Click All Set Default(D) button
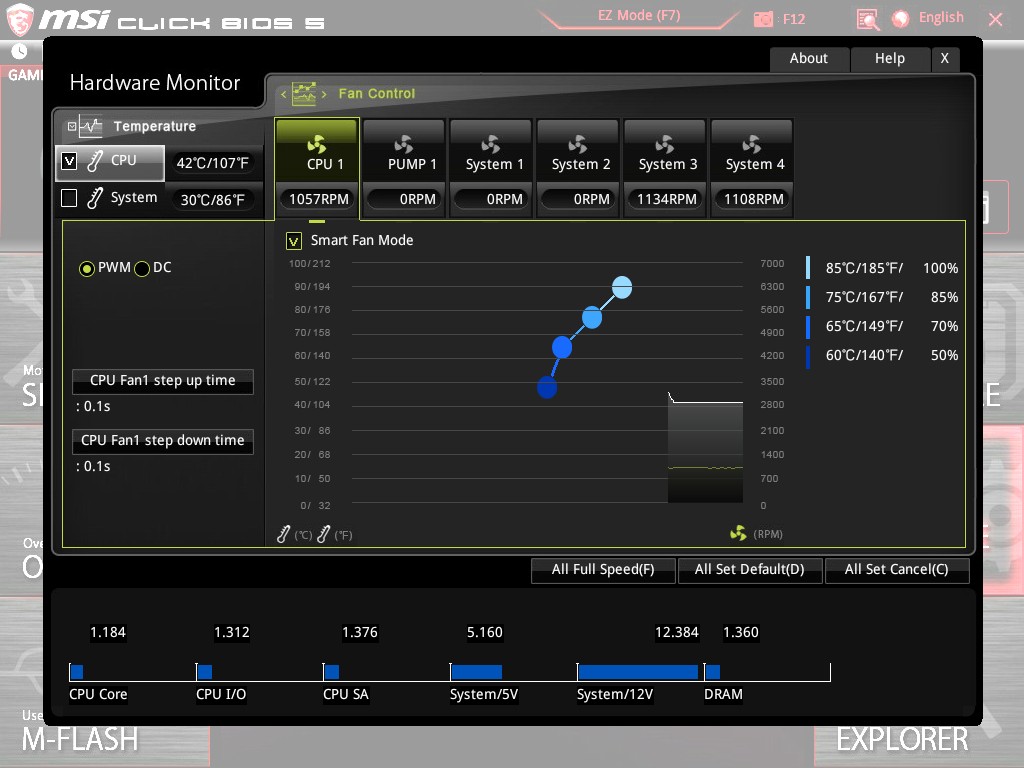Viewport: 1024px width, 768px height. 750,569
